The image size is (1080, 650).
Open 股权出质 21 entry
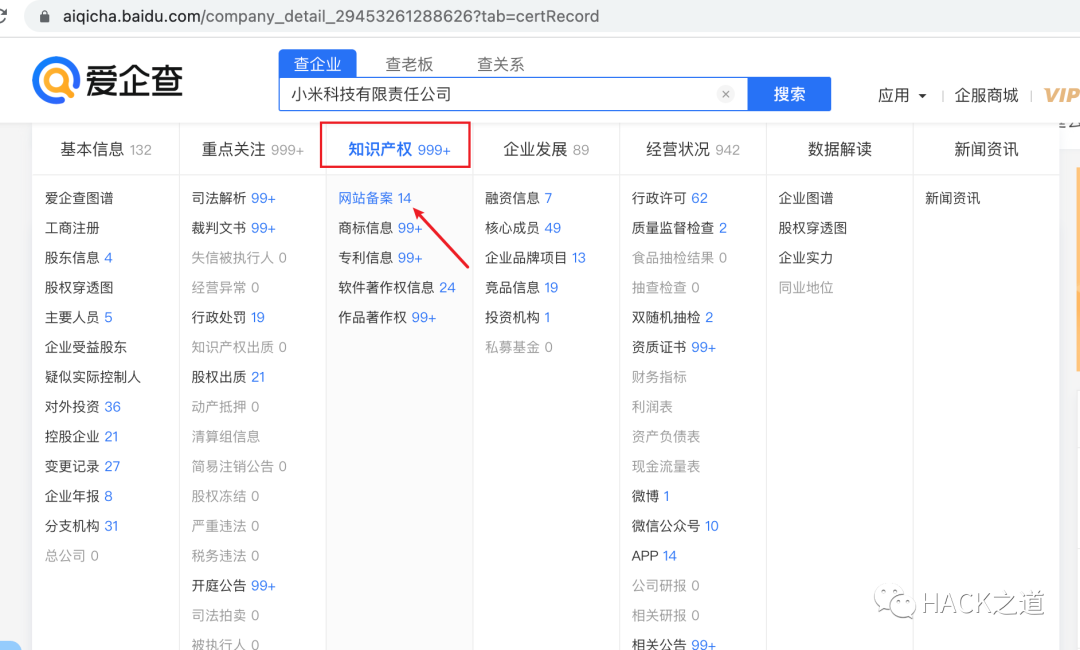(x=228, y=377)
